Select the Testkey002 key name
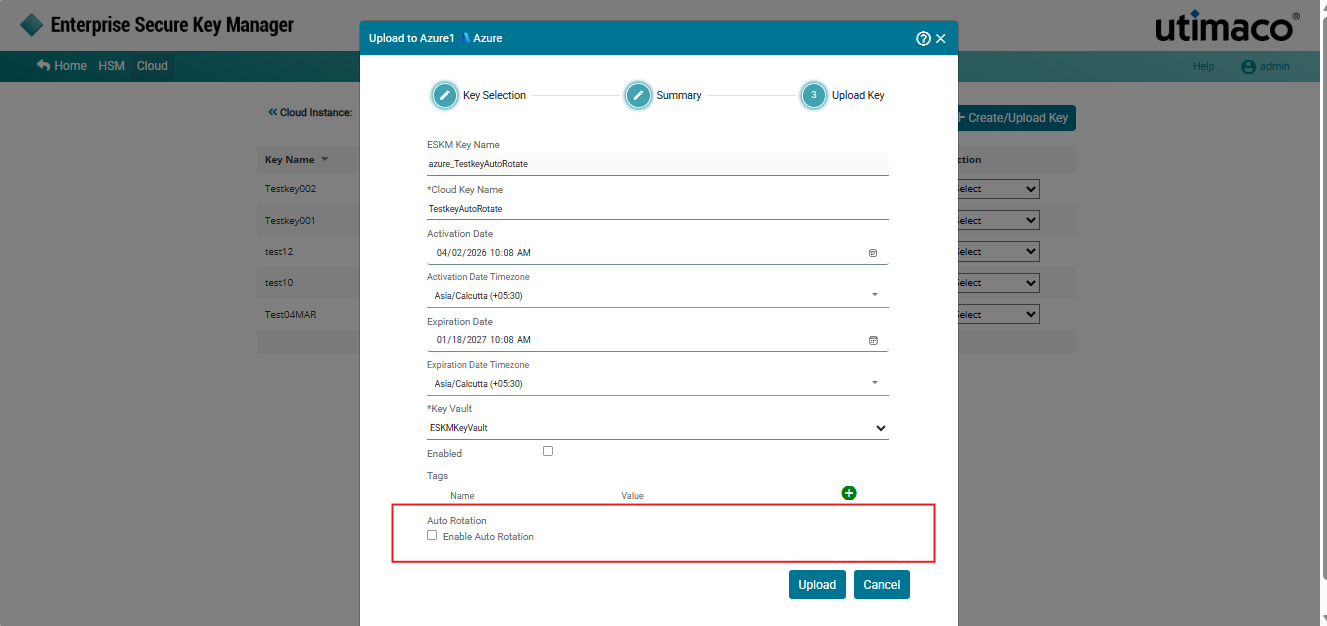The height and width of the screenshot is (626, 1327). (x=290, y=189)
